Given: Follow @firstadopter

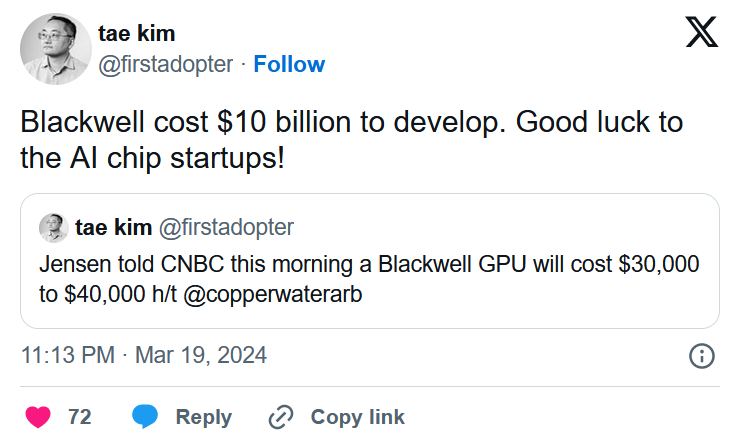Looking at the screenshot, I should point(289,64).
